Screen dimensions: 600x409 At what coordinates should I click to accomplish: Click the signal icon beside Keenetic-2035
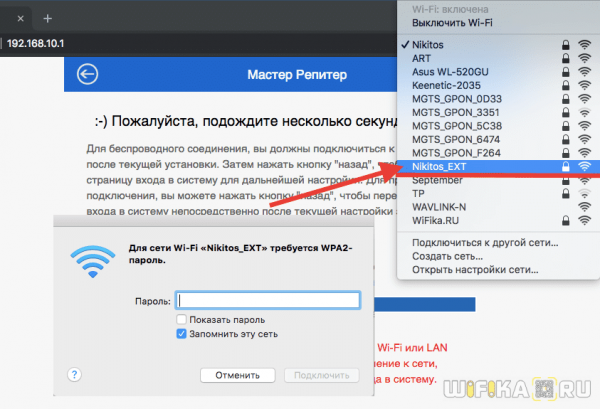point(584,85)
